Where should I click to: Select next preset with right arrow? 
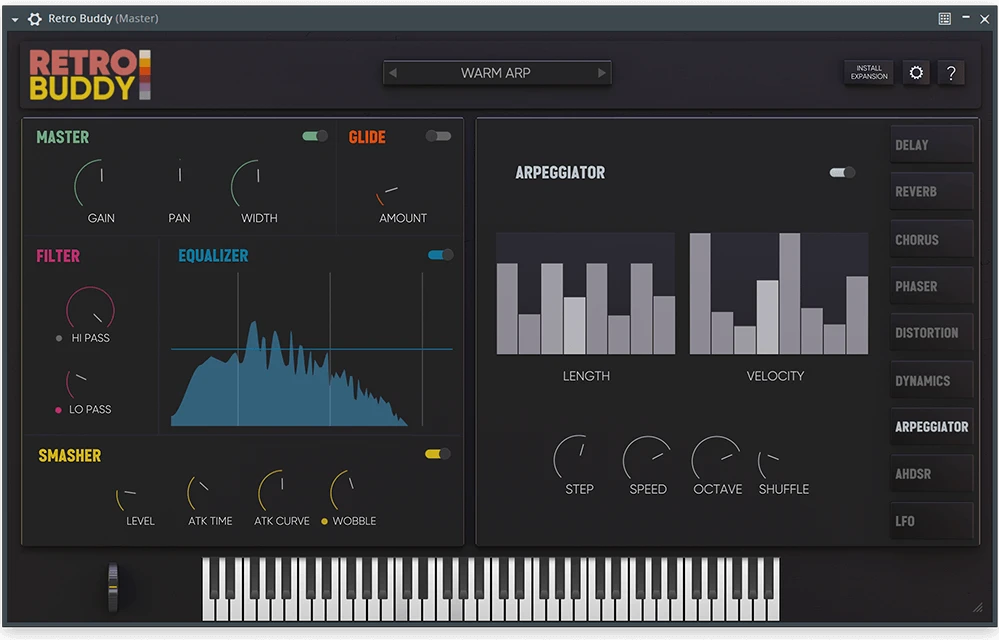tap(601, 73)
